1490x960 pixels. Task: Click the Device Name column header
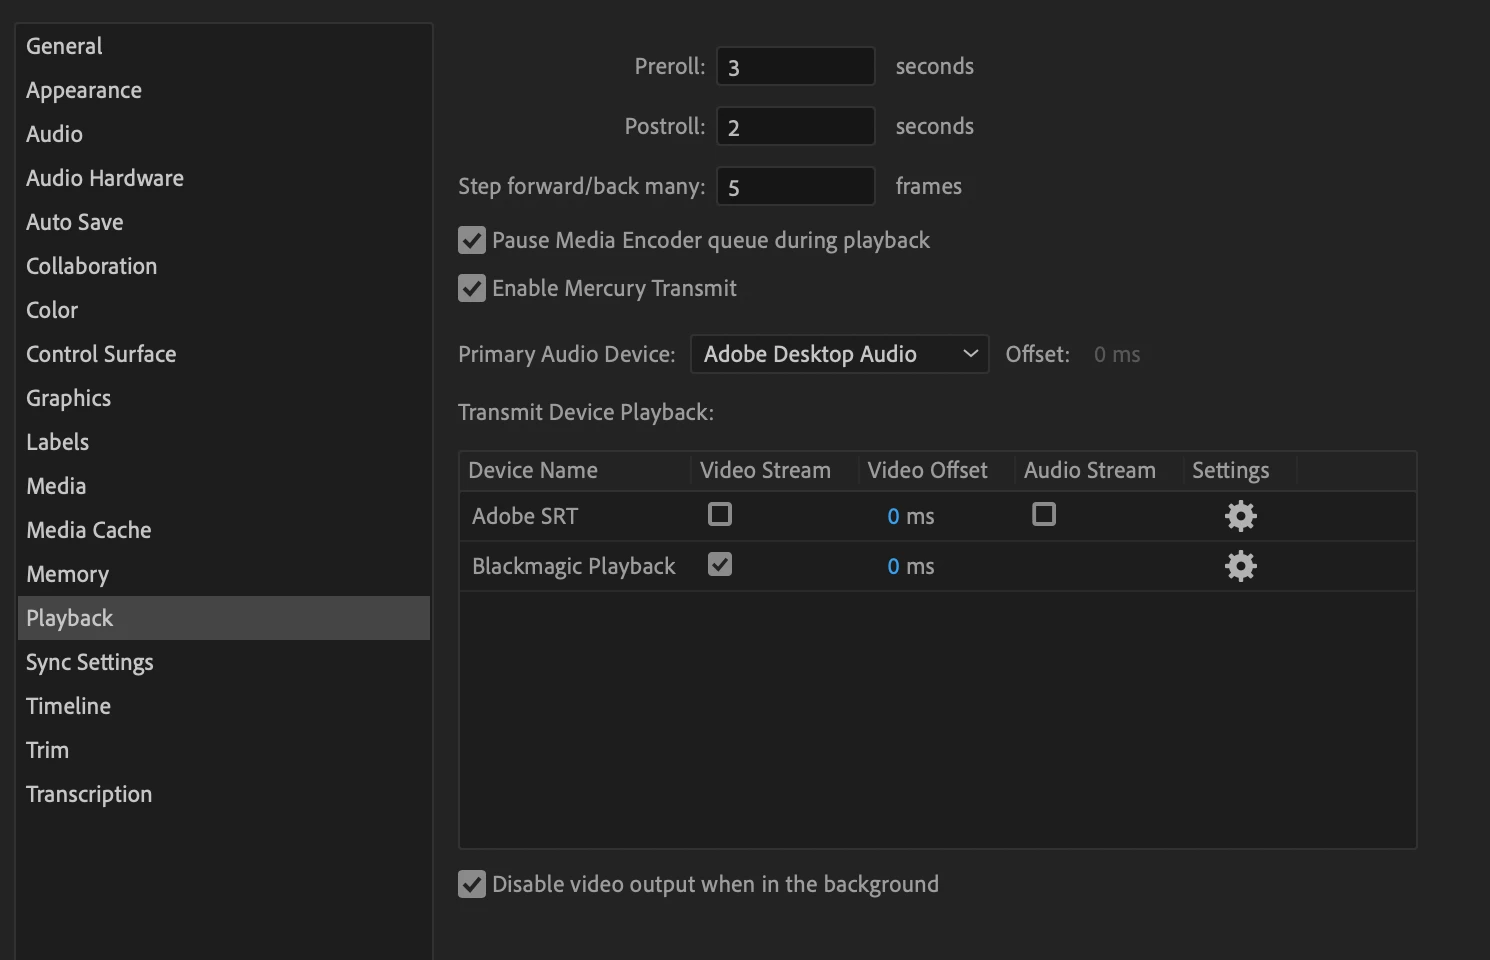pyautogui.click(x=533, y=470)
